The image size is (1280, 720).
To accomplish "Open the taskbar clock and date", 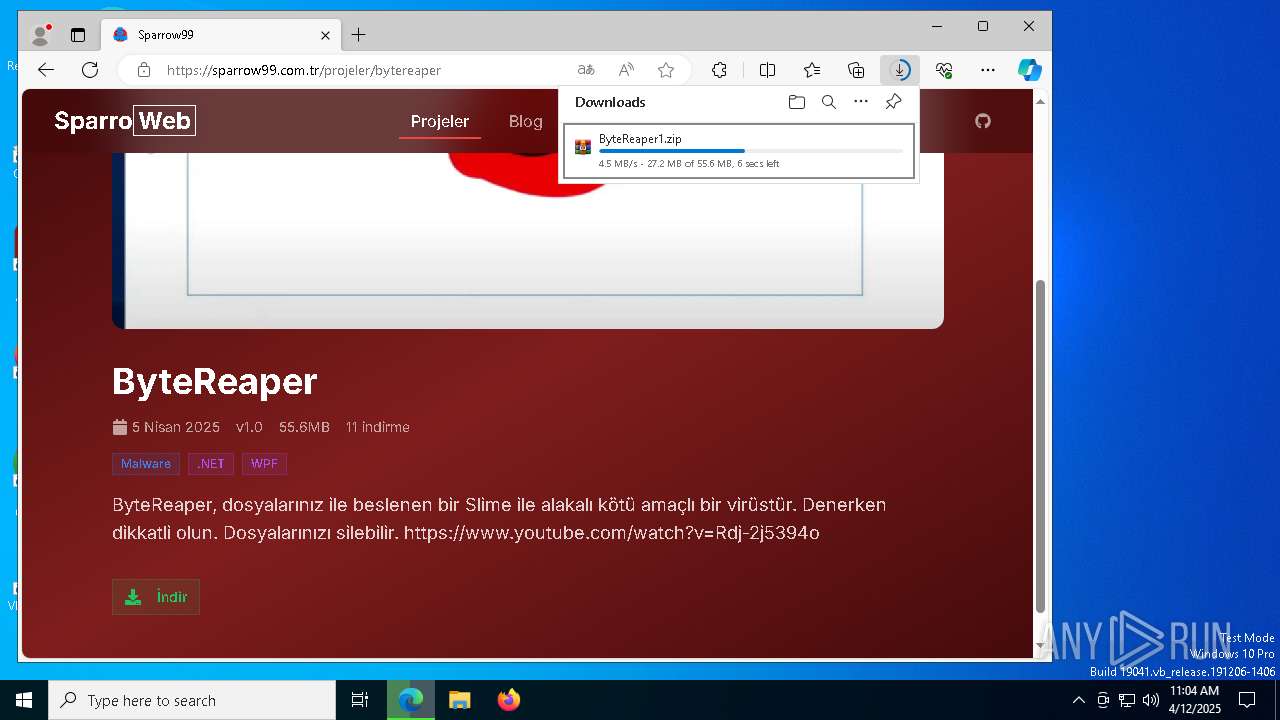I will click(x=1195, y=700).
